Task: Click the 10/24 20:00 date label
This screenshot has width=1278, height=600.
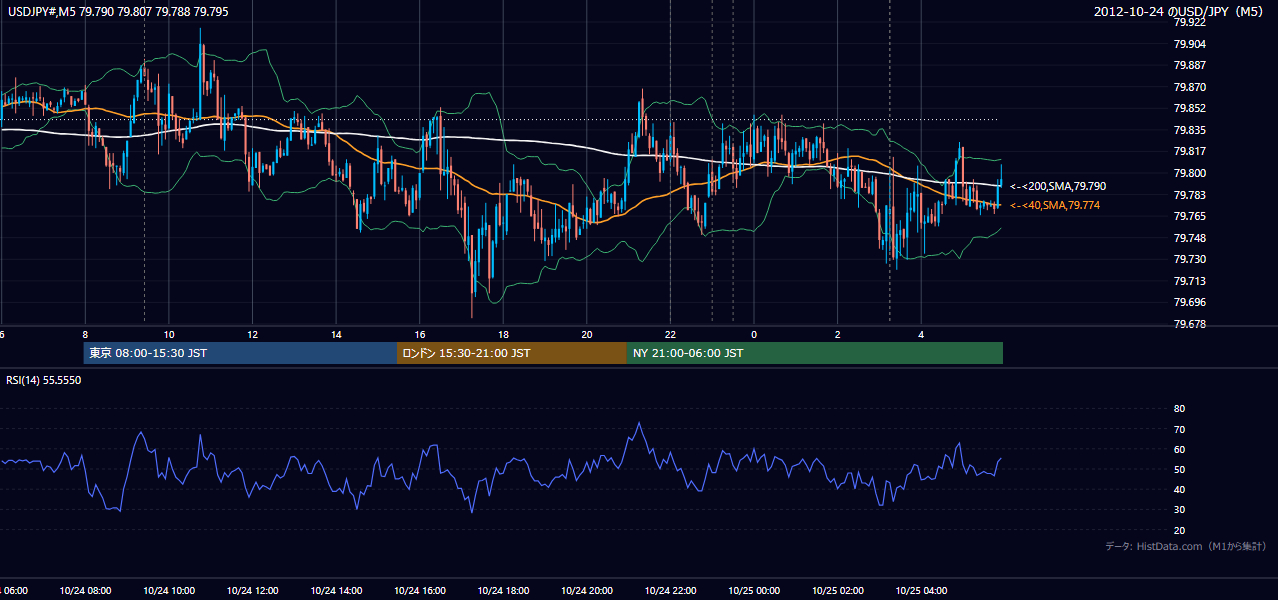Action: [x=587, y=590]
